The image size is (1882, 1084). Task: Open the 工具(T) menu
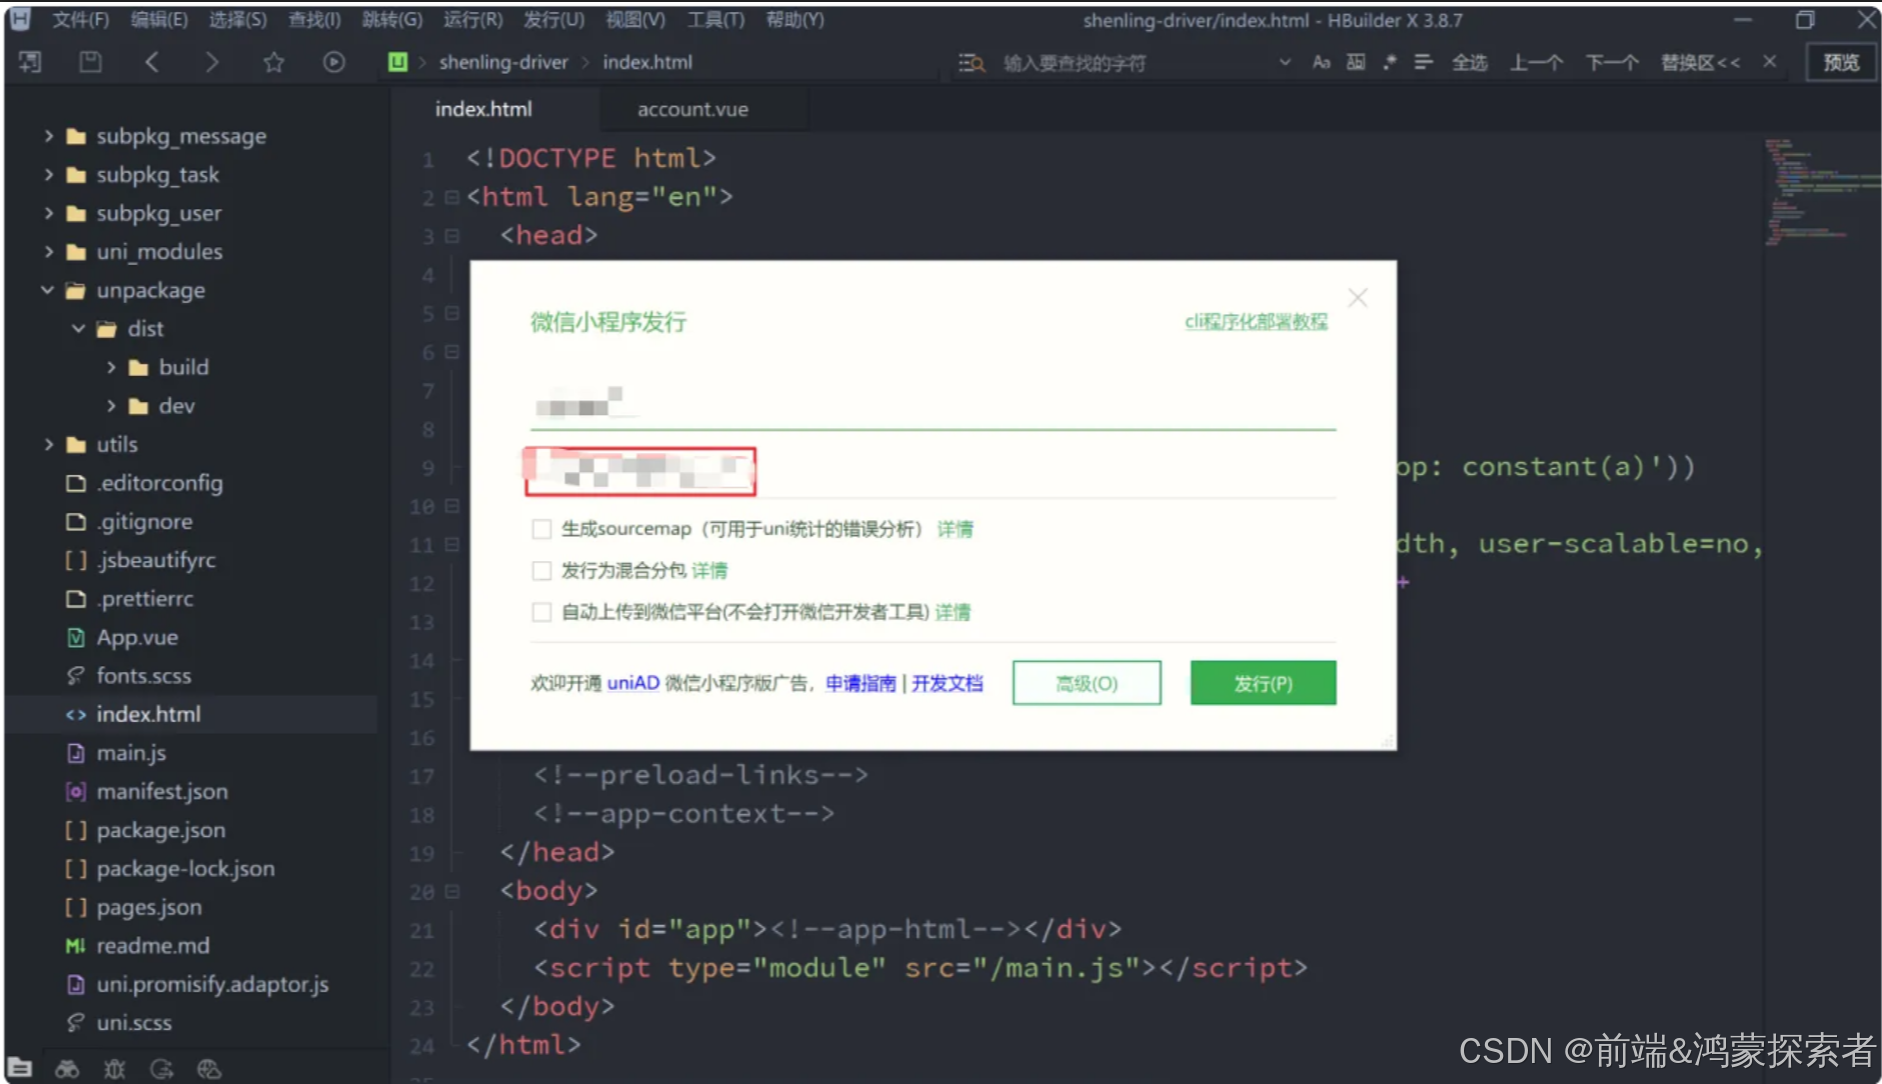click(716, 20)
